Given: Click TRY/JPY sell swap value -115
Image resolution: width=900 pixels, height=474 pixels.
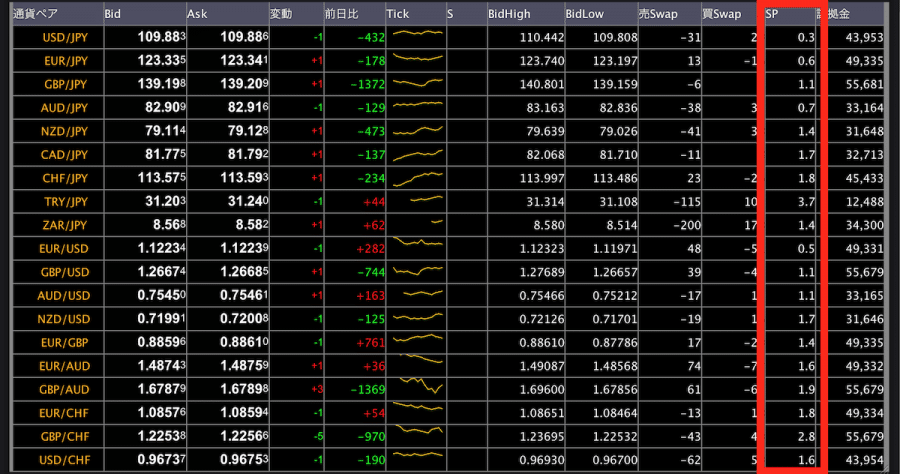Looking at the screenshot, I should [x=687, y=203].
